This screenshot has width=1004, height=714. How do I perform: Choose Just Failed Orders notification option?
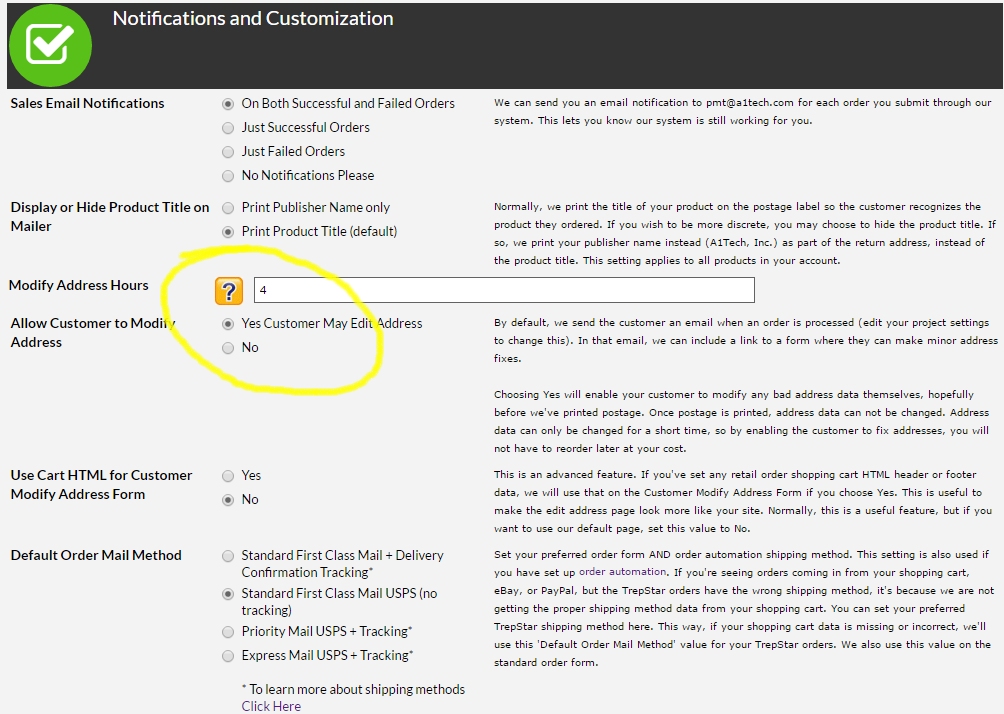tap(228, 152)
